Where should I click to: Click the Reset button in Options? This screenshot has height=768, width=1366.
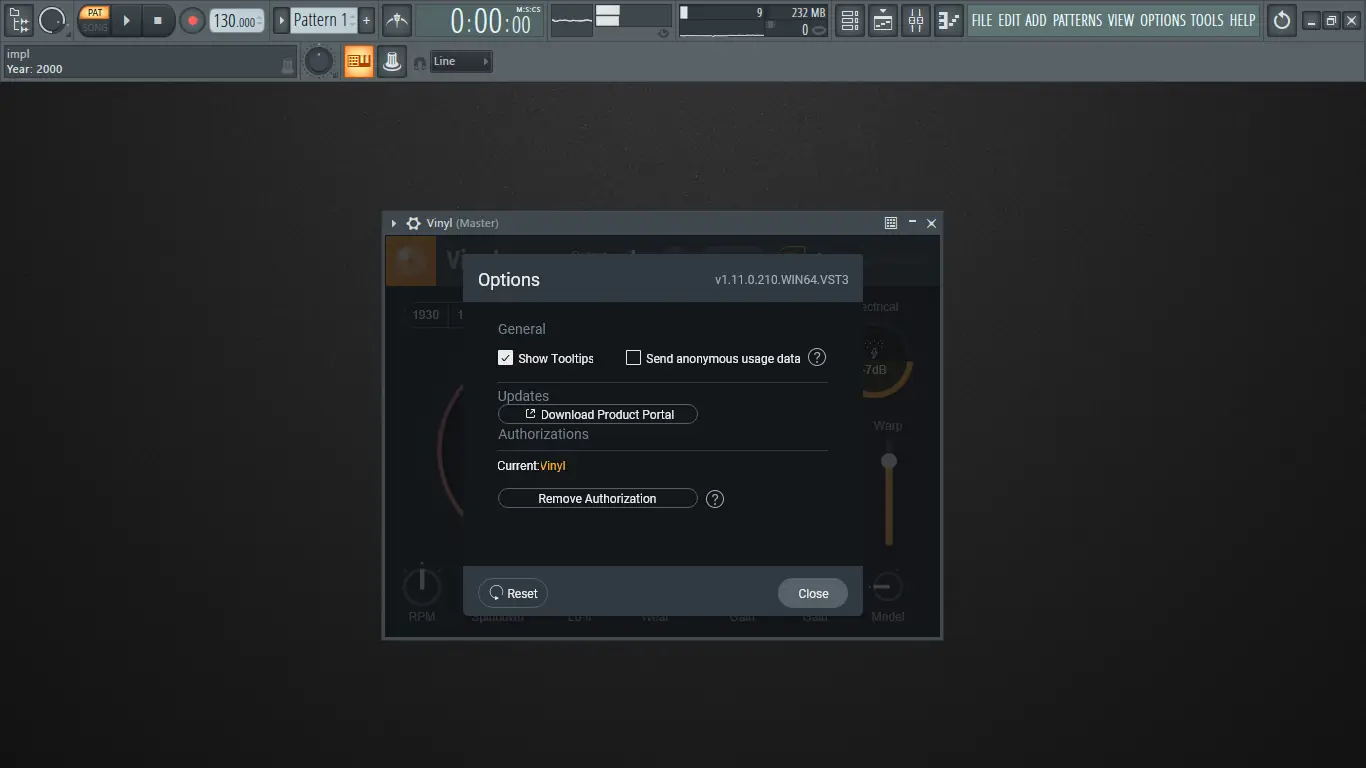coord(513,593)
